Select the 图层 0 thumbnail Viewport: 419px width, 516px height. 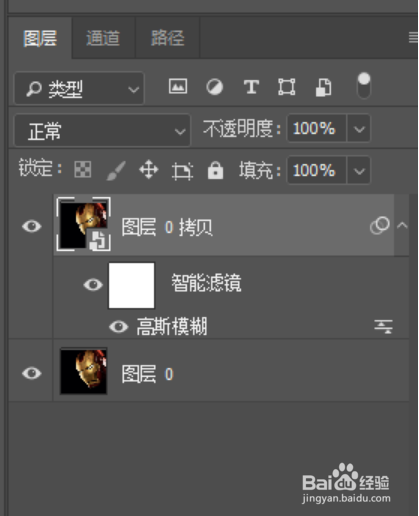tap(84, 371)
